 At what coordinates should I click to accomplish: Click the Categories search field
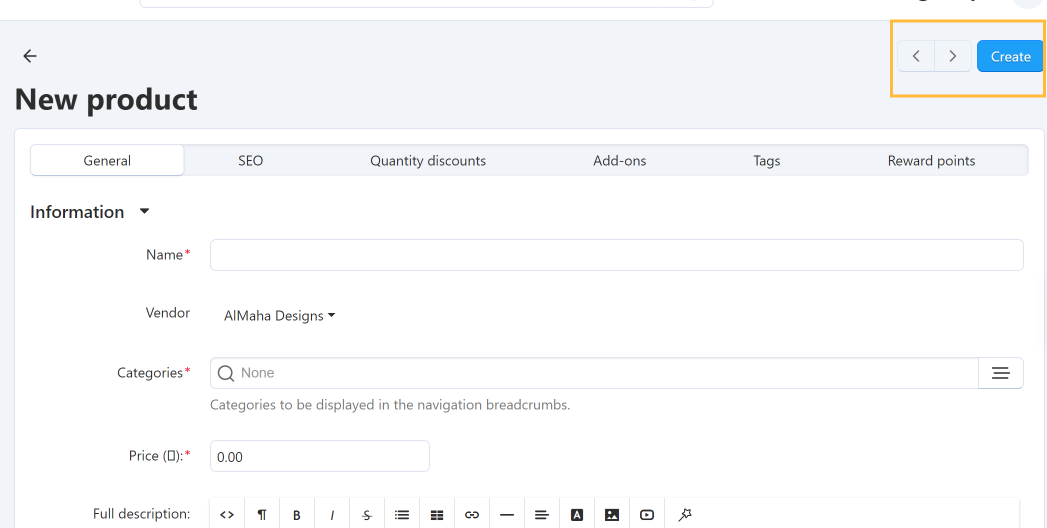(594, 373)
